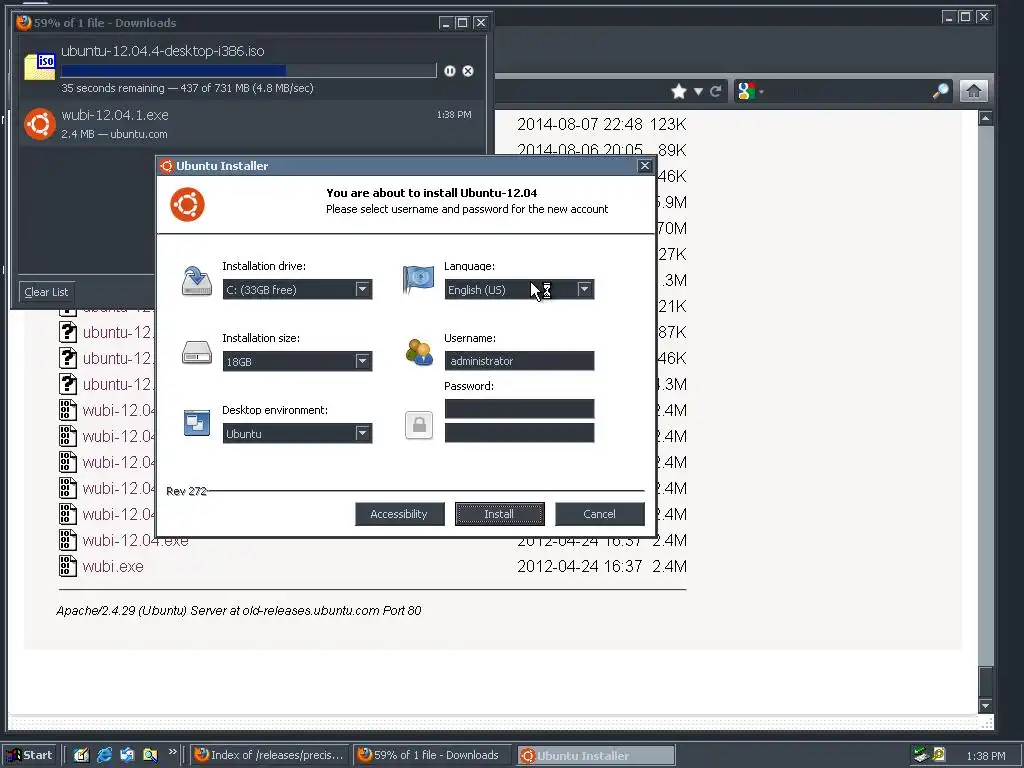Screen dimensions: 1024x768
Task: Click Clear List in Downloads window
Action: tap(46, 292)
